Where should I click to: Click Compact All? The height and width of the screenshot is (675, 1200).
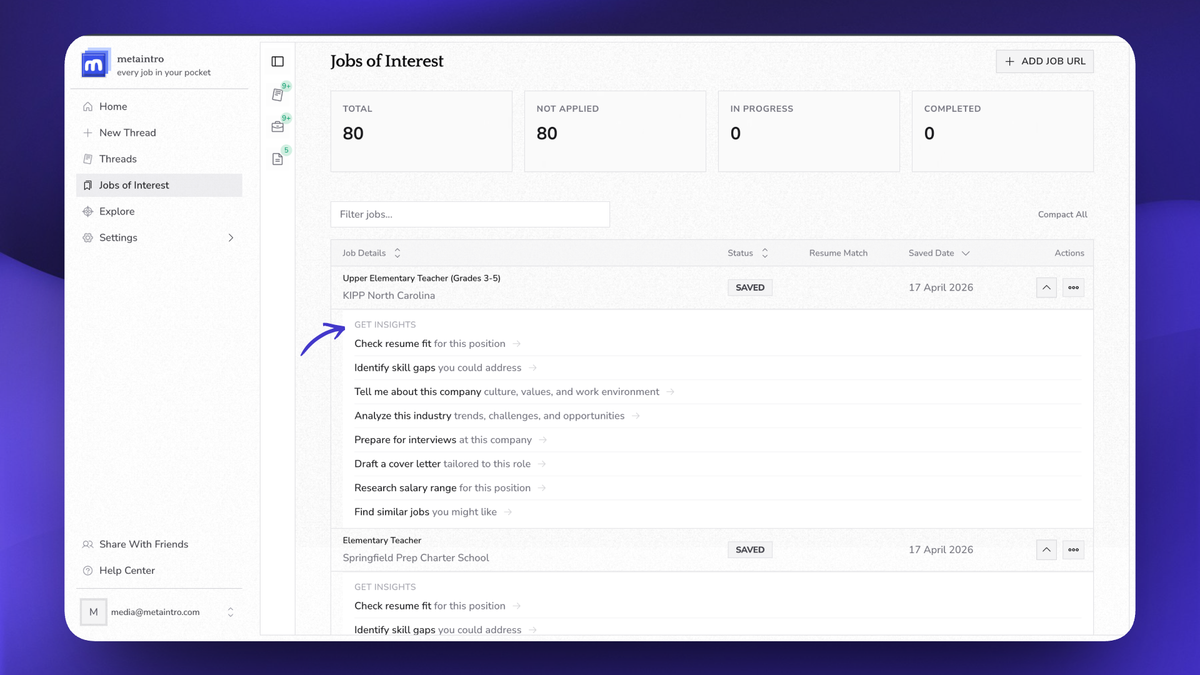click(x=1062, y=215)
